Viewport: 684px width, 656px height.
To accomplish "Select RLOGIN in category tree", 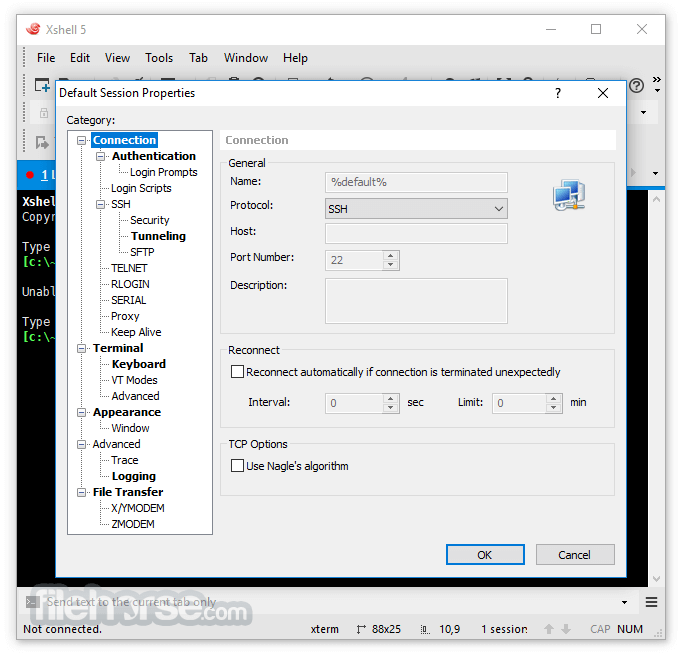I will [x=130, y=284].
